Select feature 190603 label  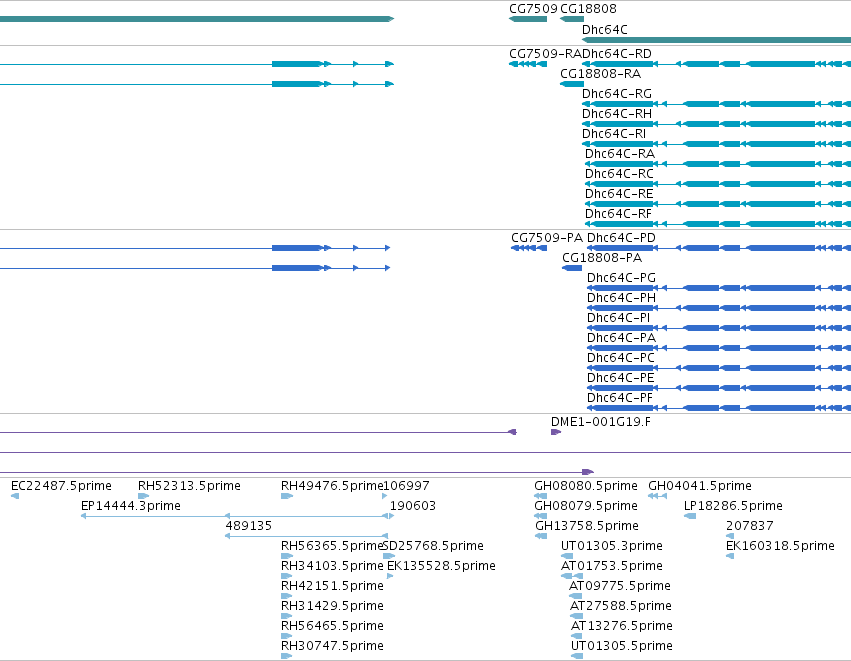coord(413,506)
